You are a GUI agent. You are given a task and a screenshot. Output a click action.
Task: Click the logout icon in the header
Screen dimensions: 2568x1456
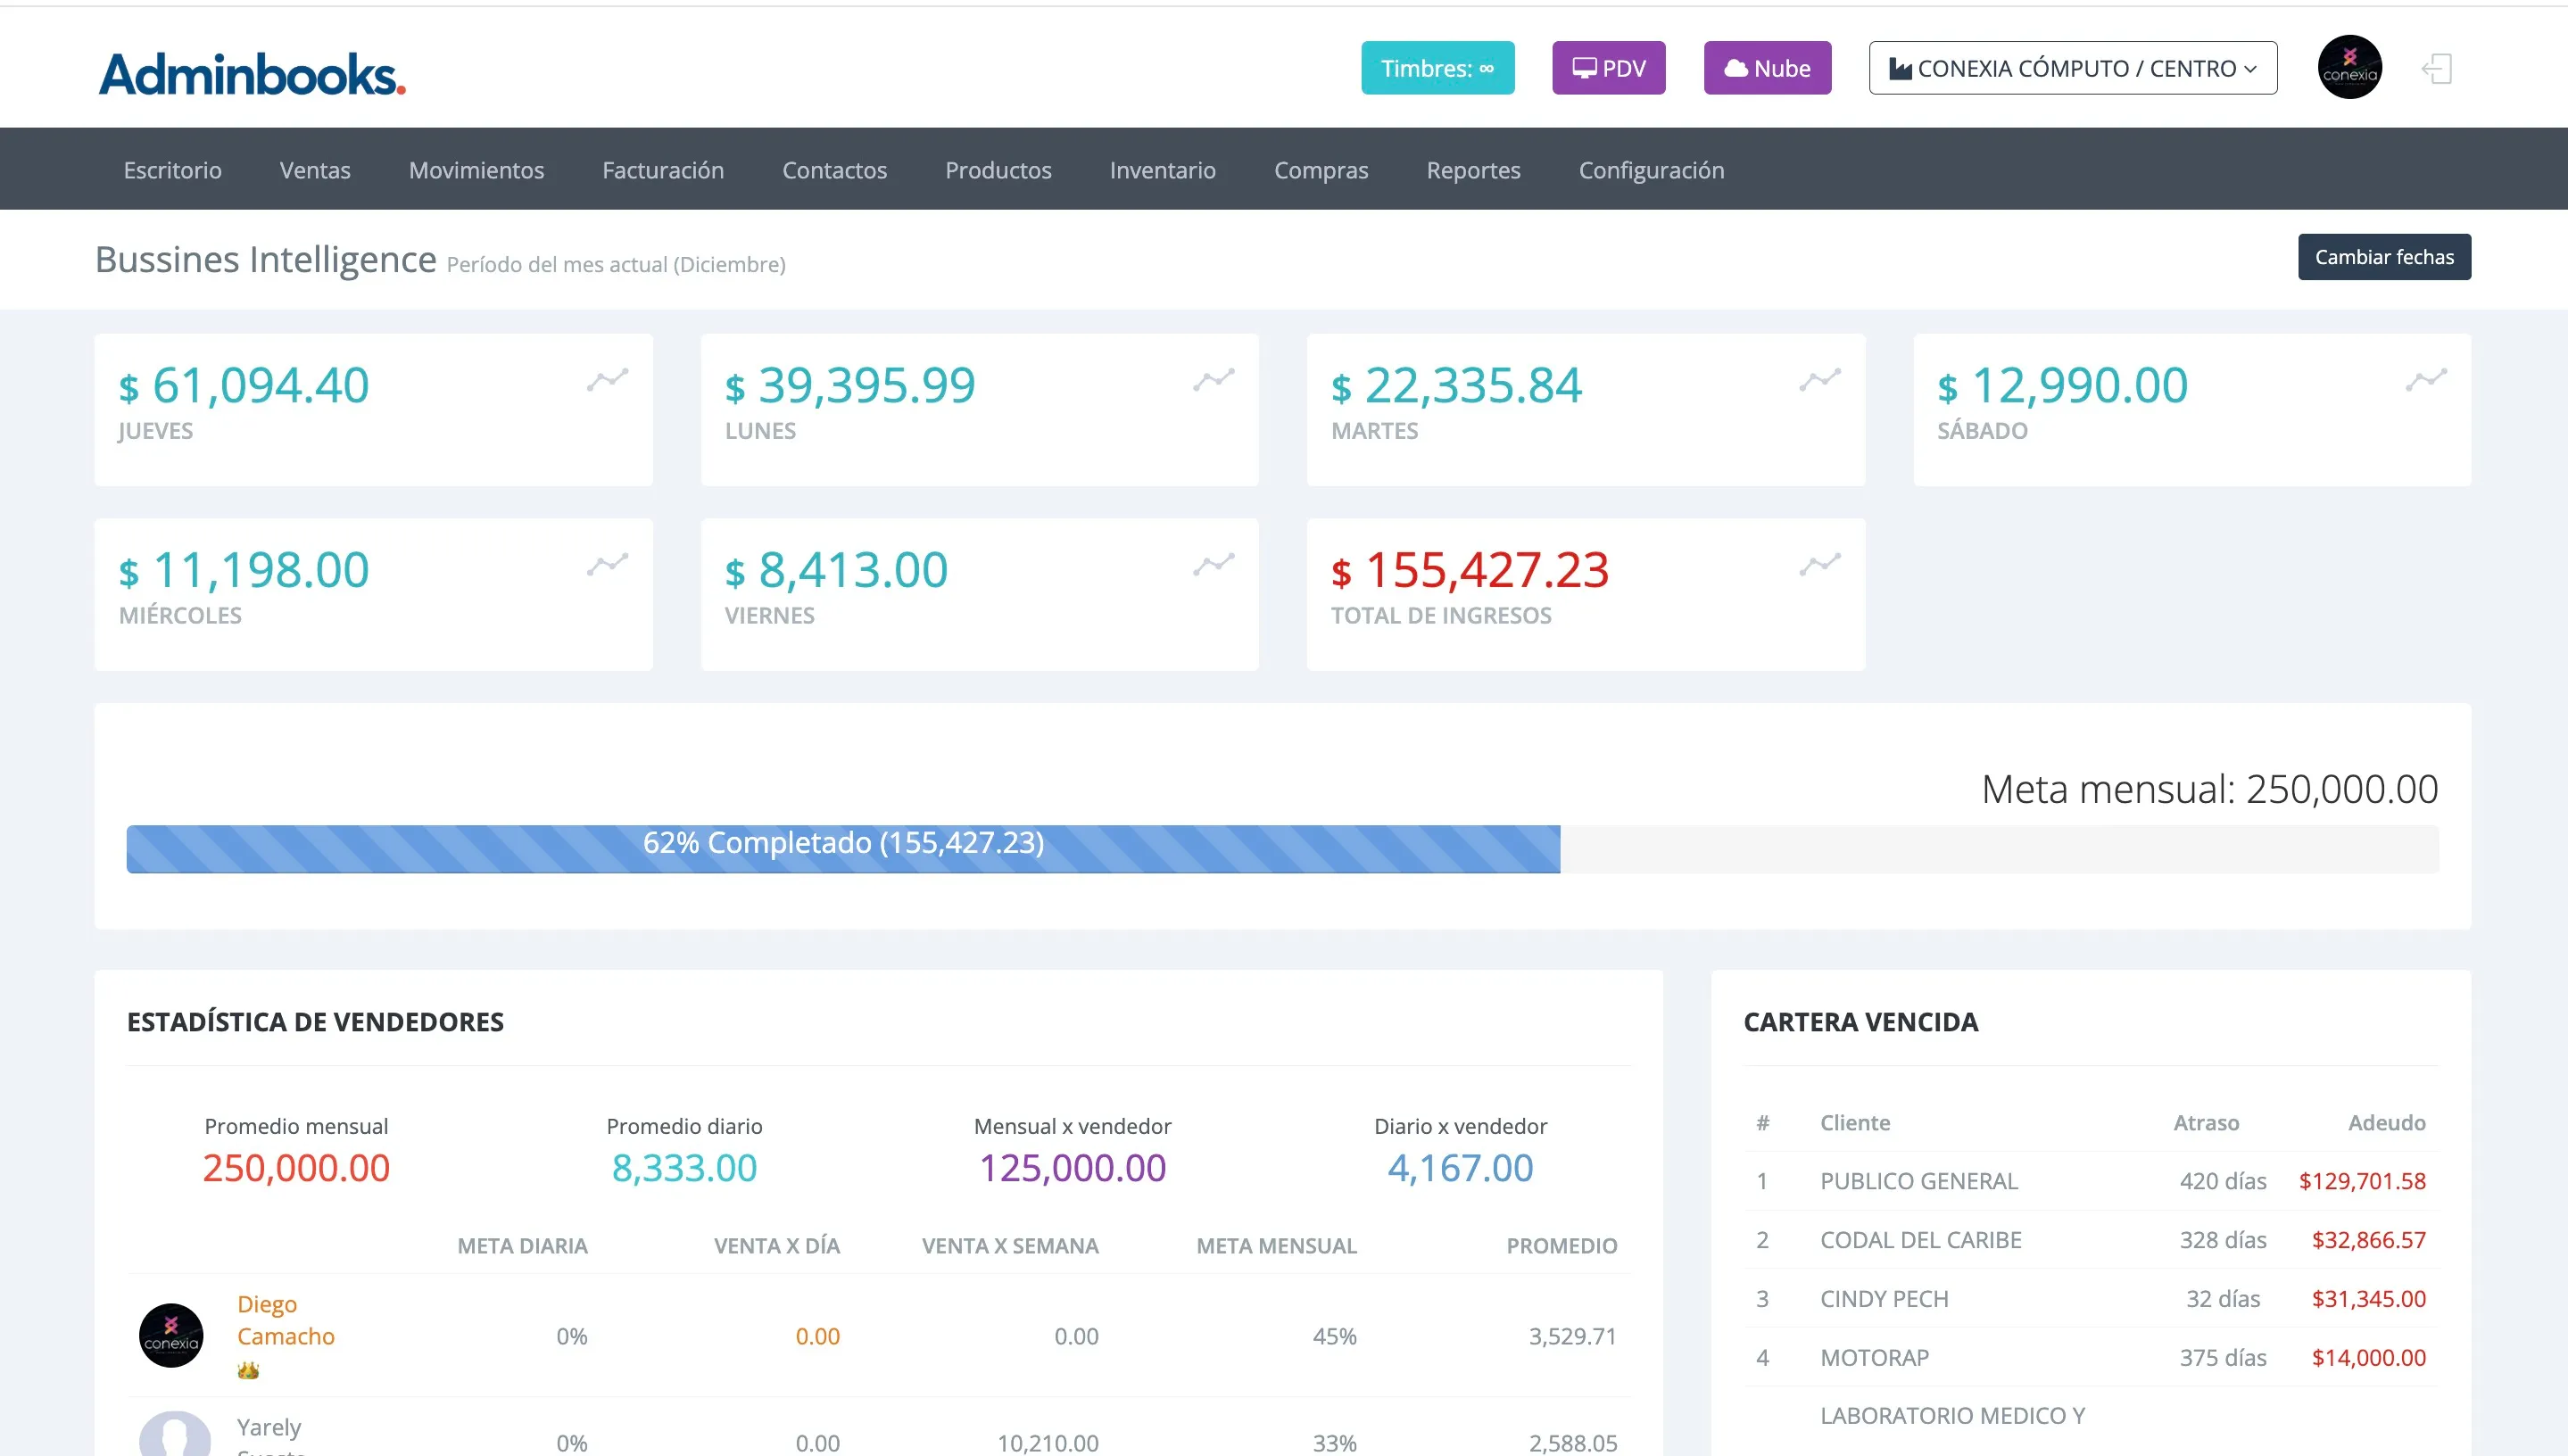point(2436,69)
